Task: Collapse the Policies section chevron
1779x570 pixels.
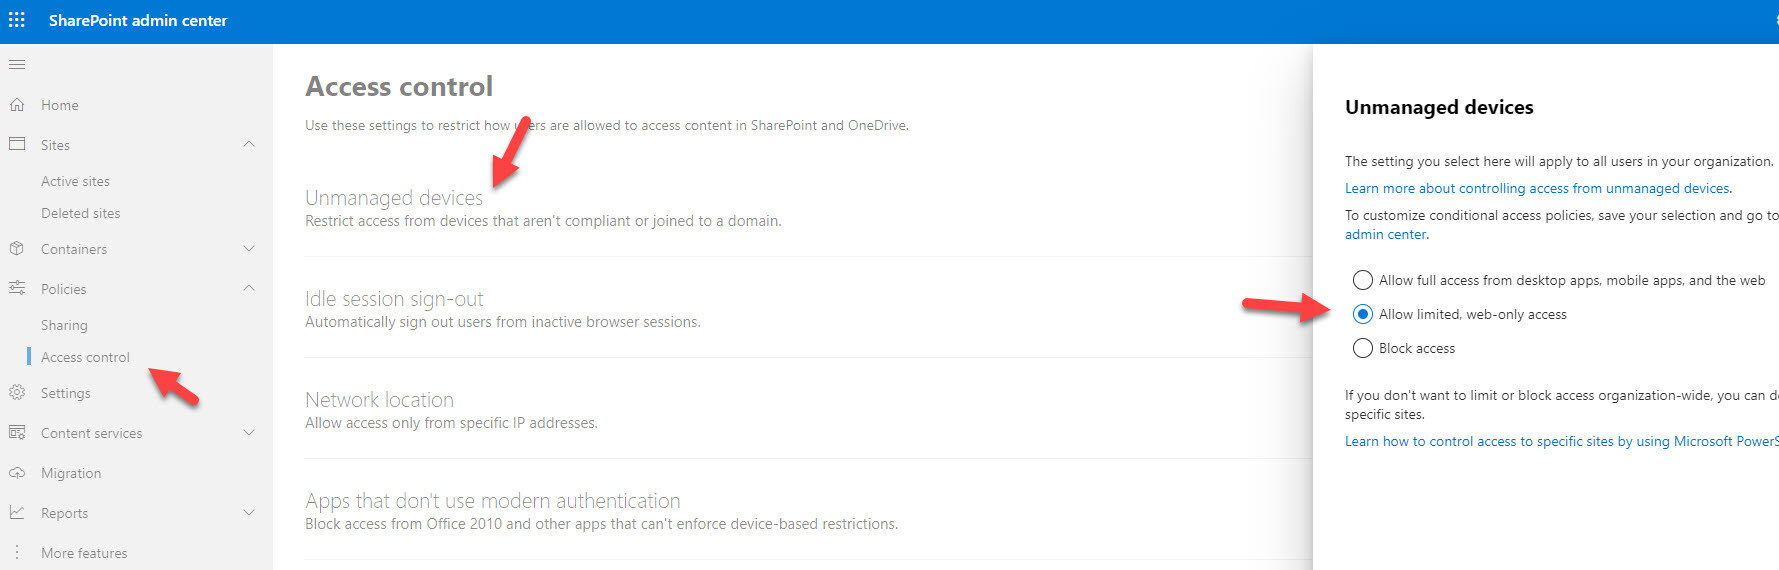Action: [x=249, y=288]
